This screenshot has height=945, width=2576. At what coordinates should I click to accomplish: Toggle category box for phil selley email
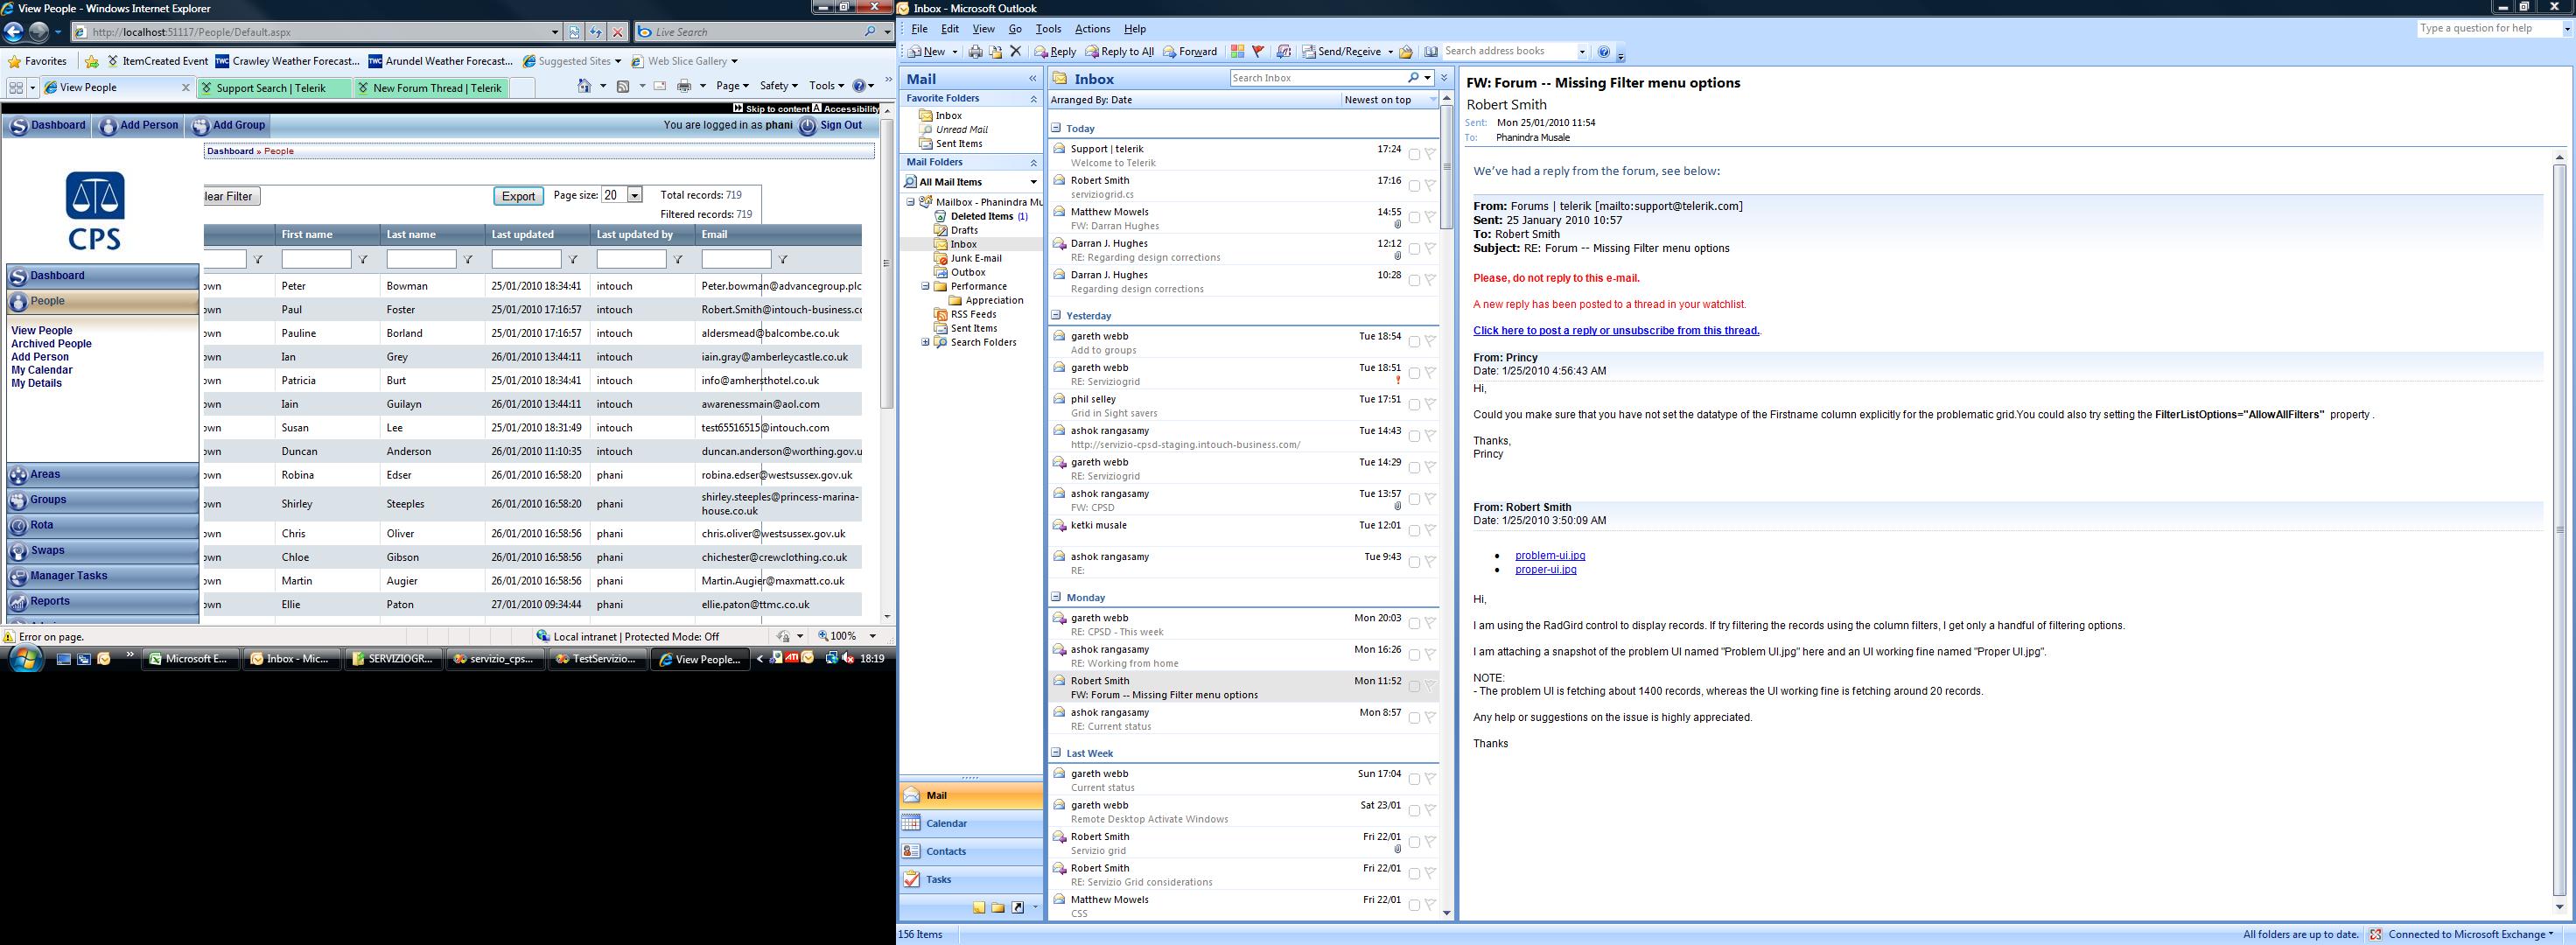[x=1414, y=405]
